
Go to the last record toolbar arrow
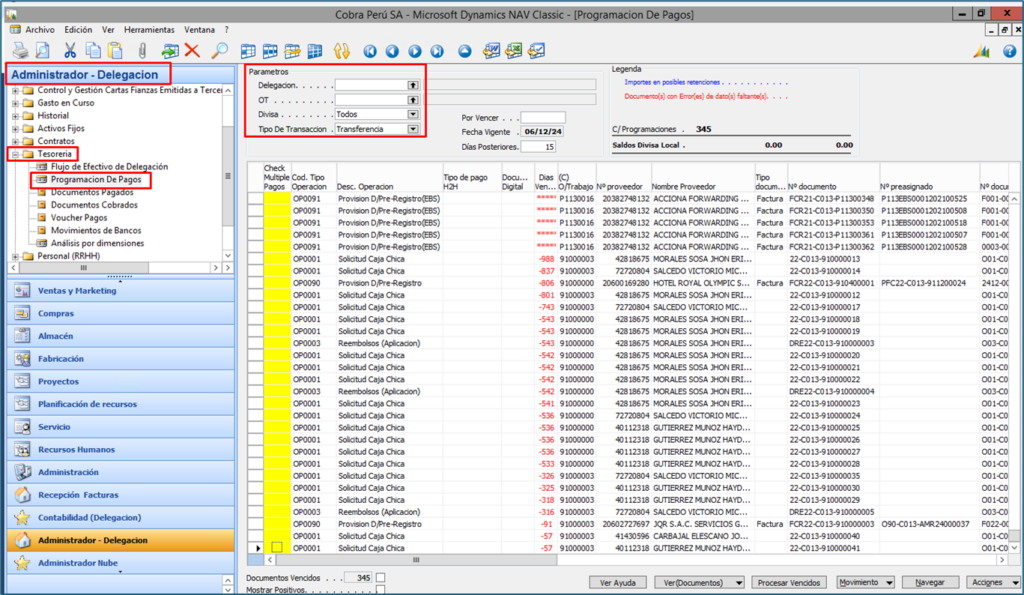coord(437,51)
